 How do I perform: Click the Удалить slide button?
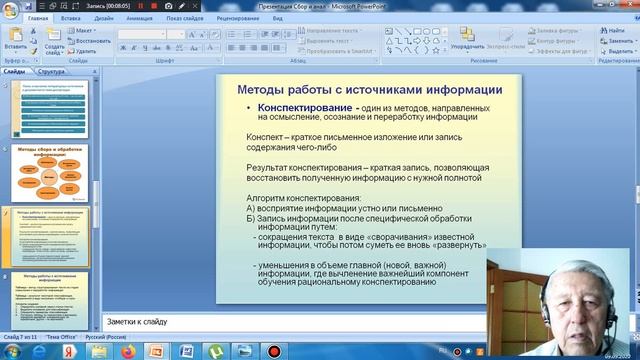(x=82, y=51)
